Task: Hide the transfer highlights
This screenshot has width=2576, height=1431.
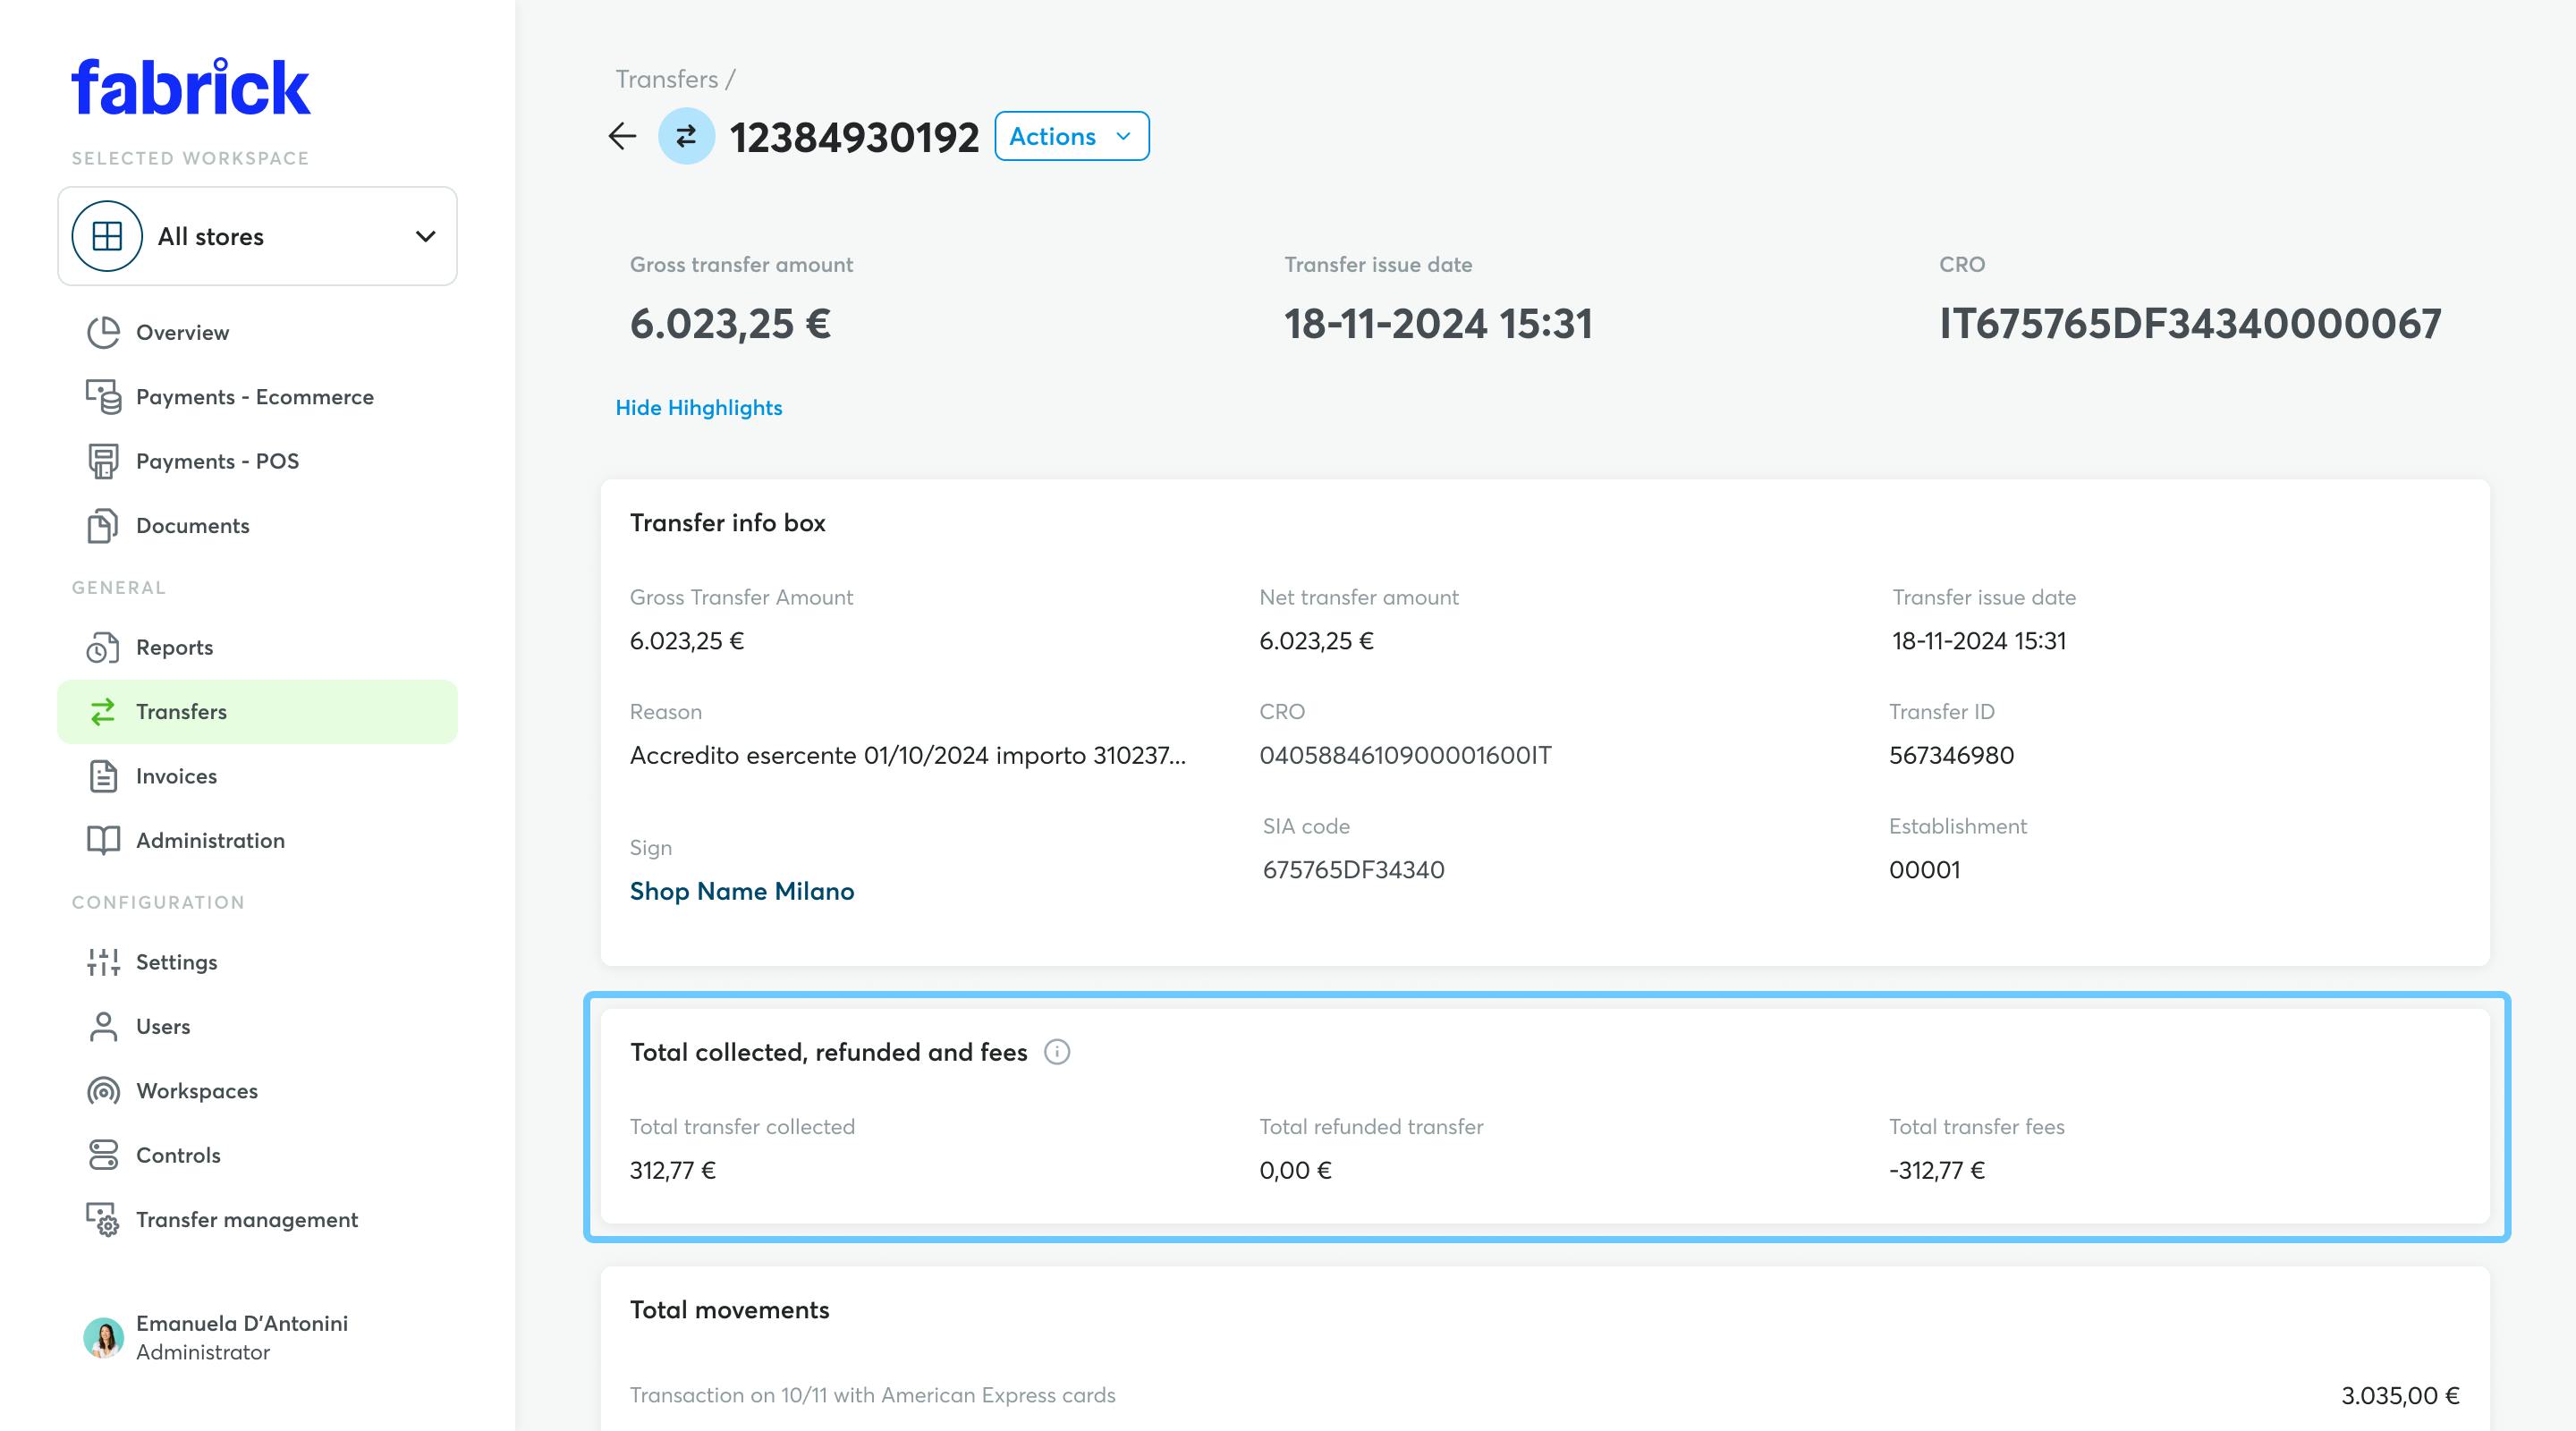Action: [699, 407]
